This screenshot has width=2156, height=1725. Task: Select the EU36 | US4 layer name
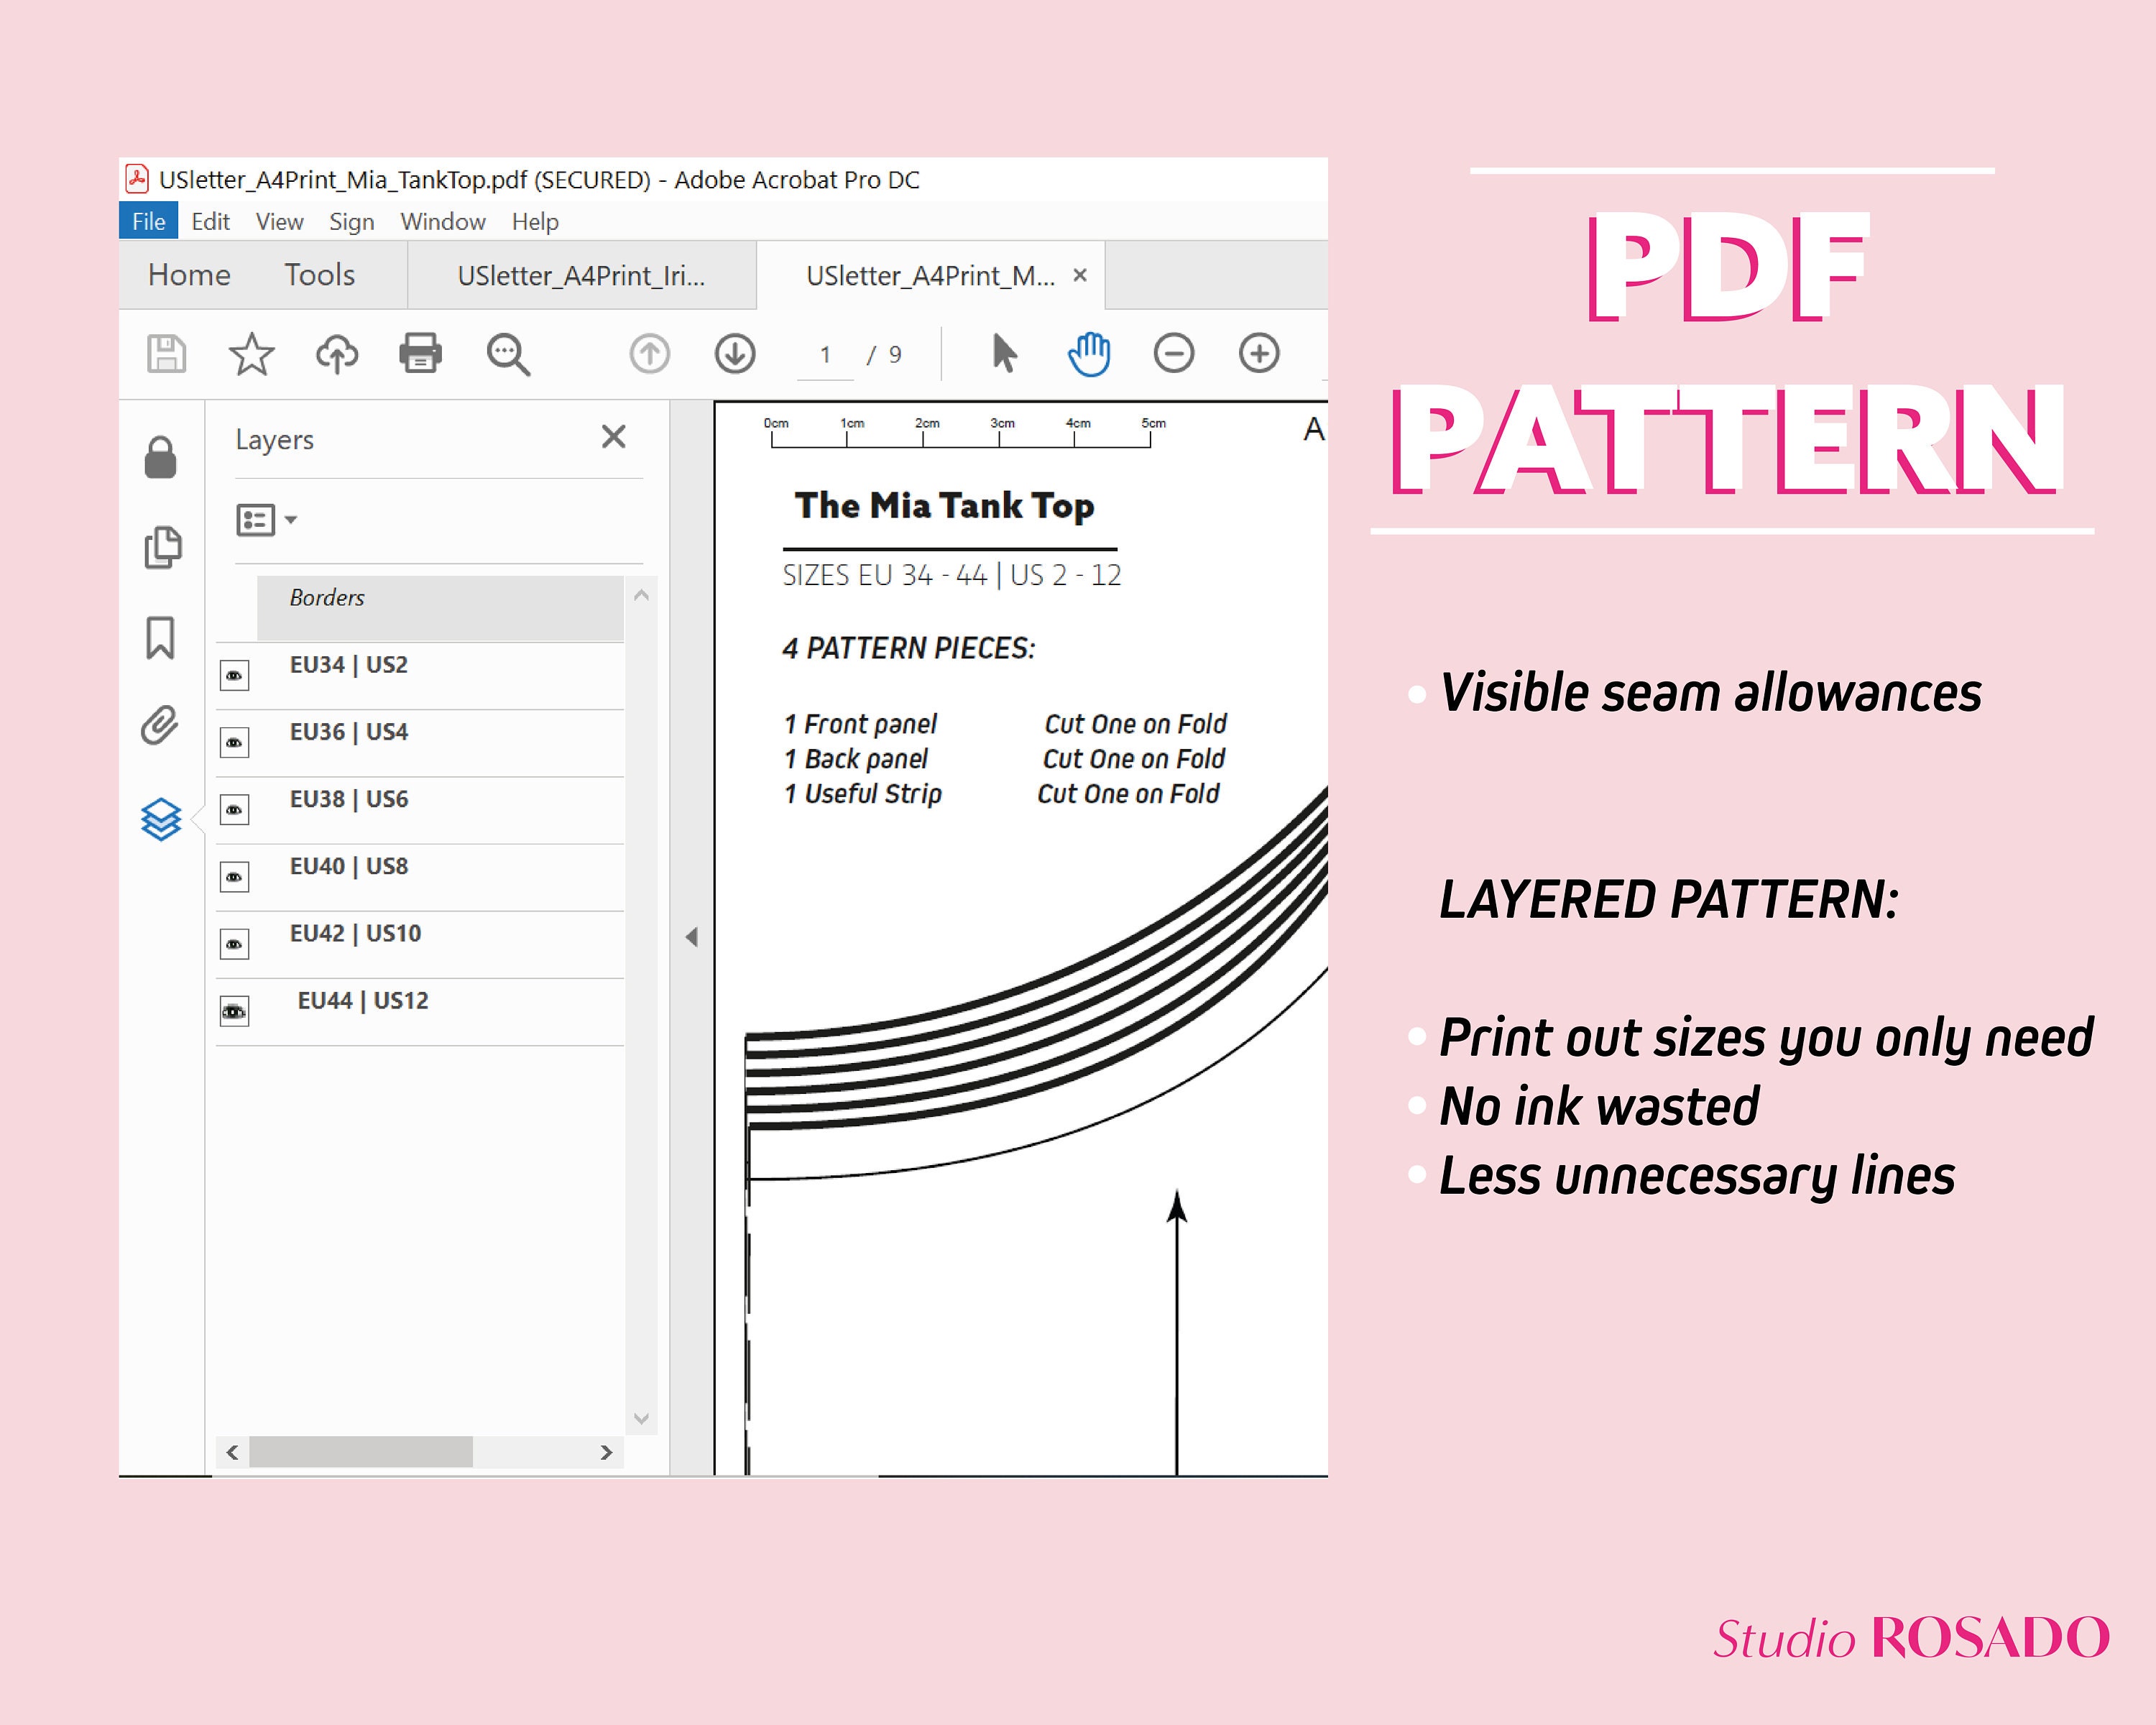click(349, 732)
